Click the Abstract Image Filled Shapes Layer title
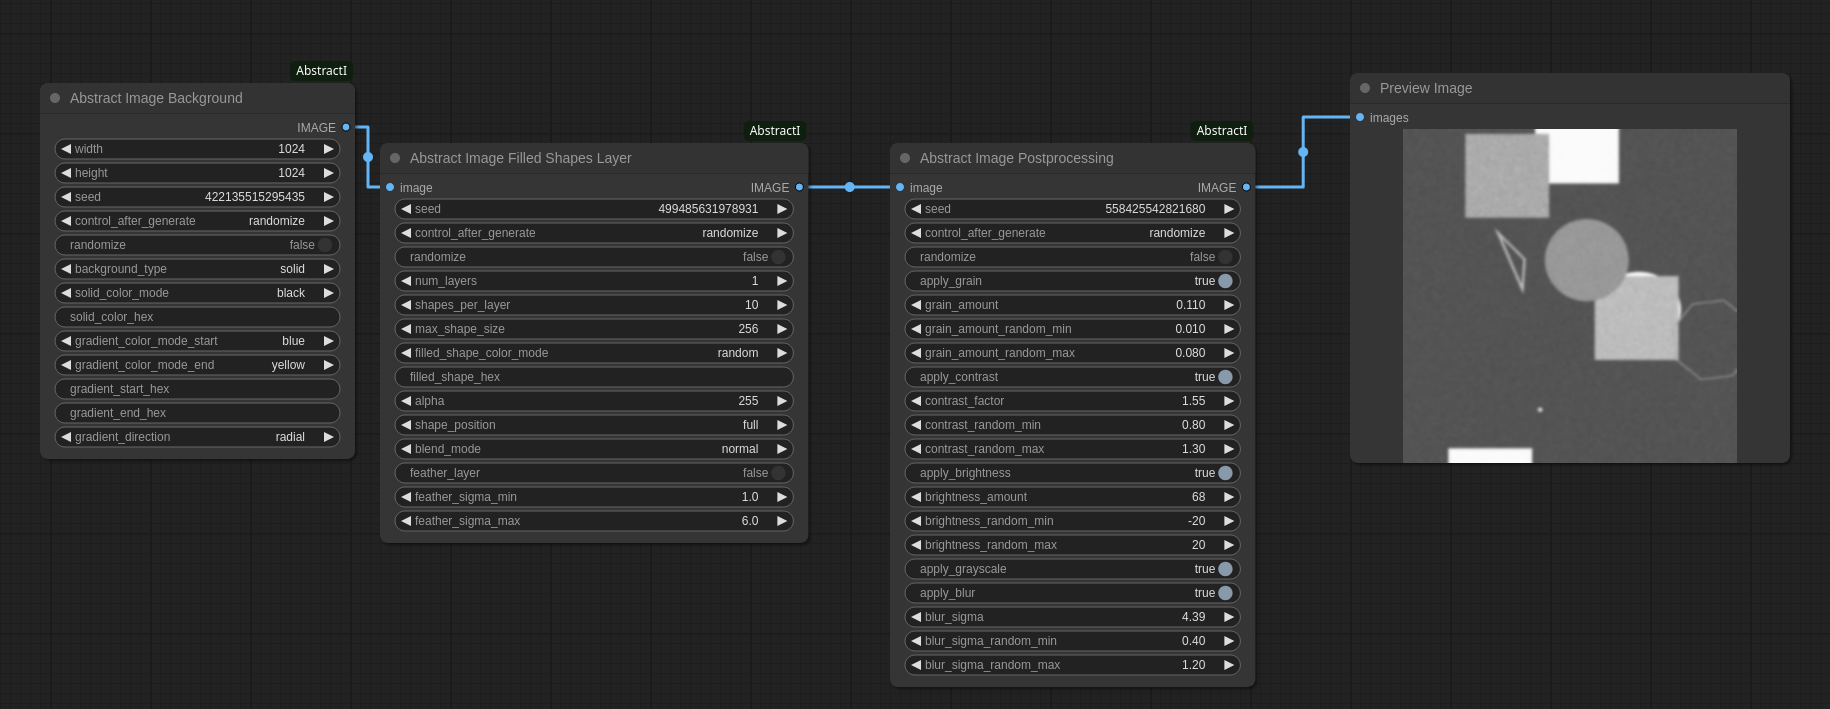This screenshot has width=1830, height=709. (520, 158)
